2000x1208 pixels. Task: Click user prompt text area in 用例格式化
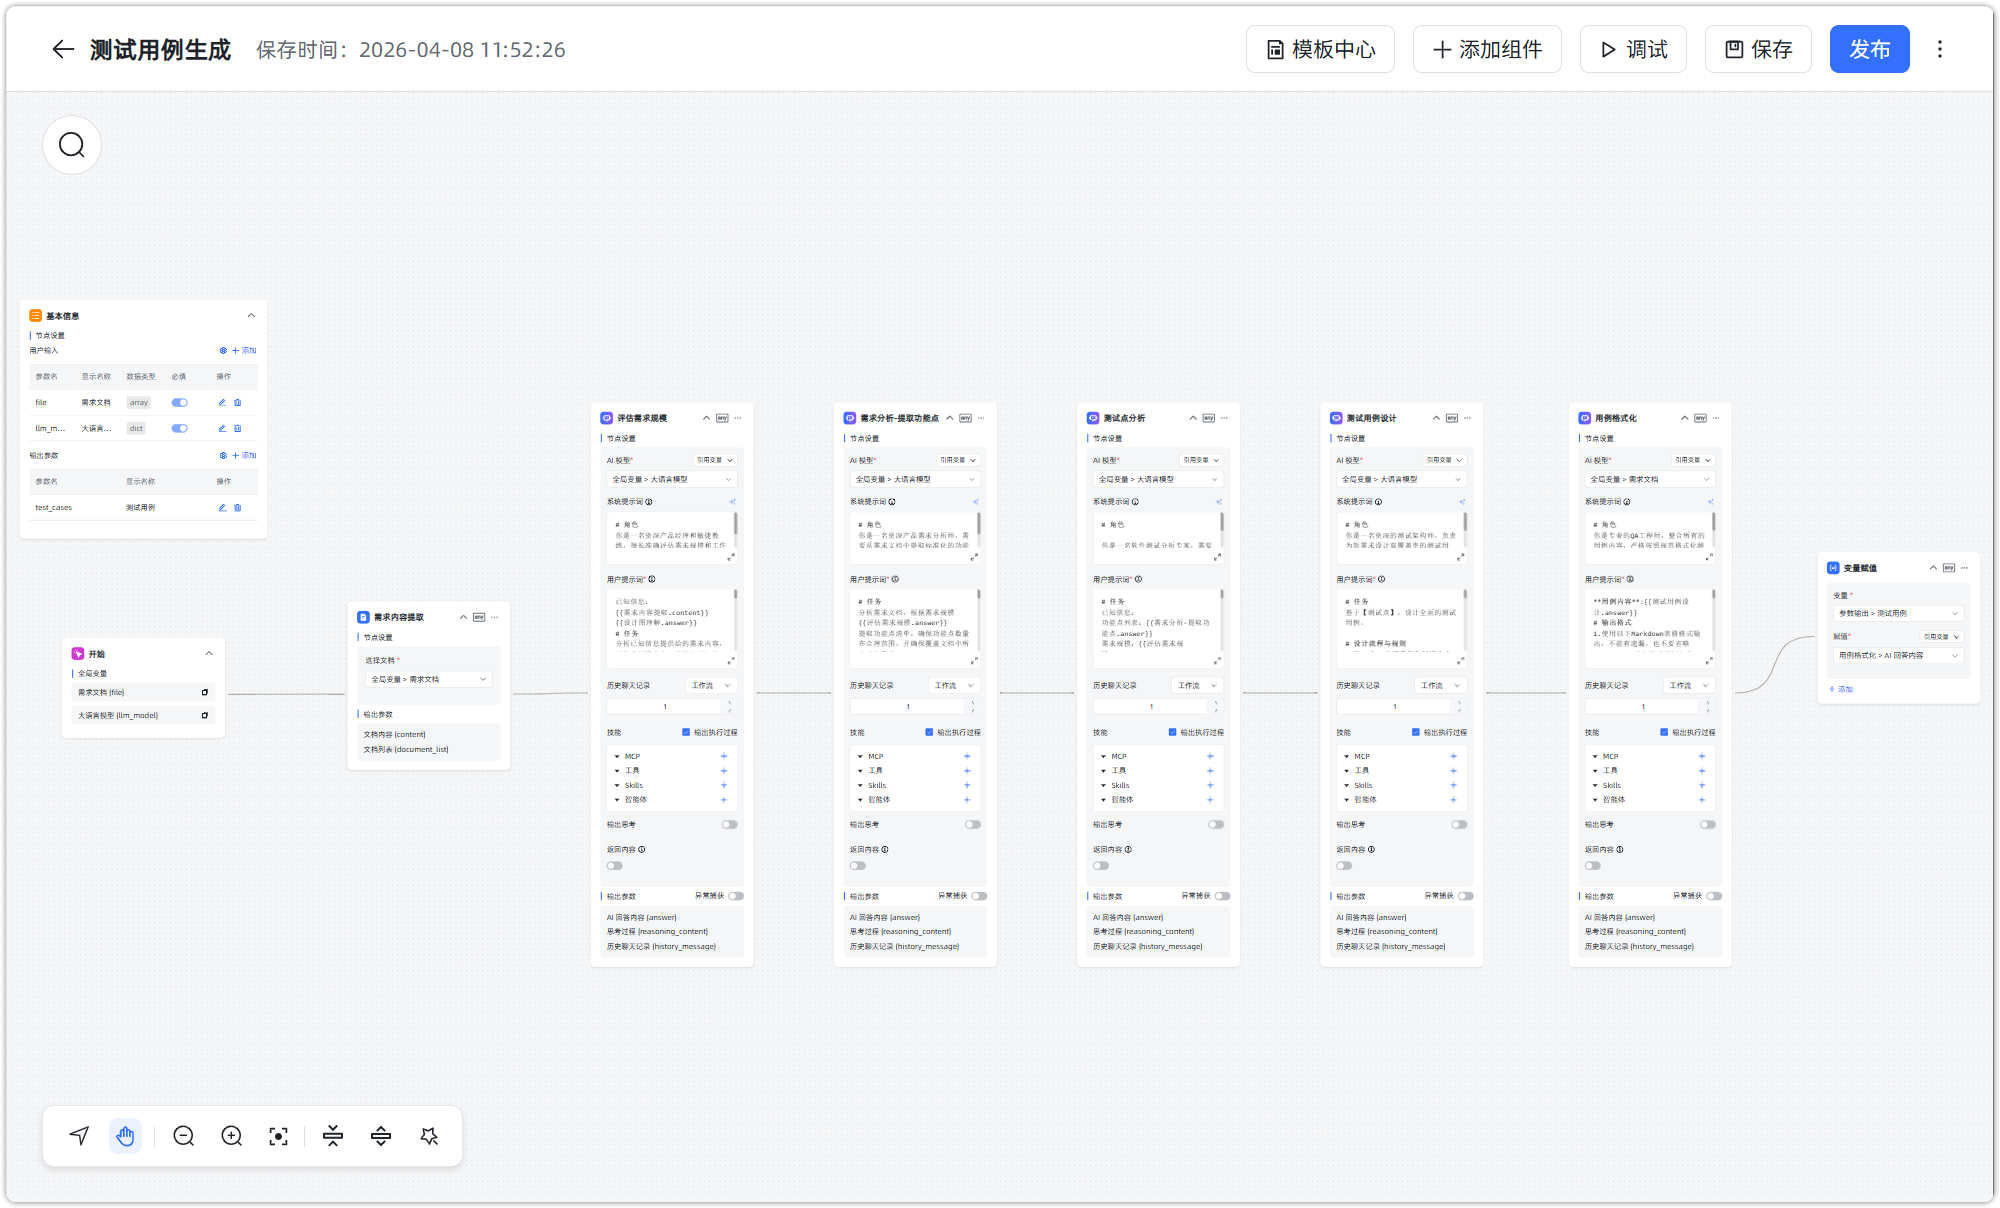[1649, 627]
